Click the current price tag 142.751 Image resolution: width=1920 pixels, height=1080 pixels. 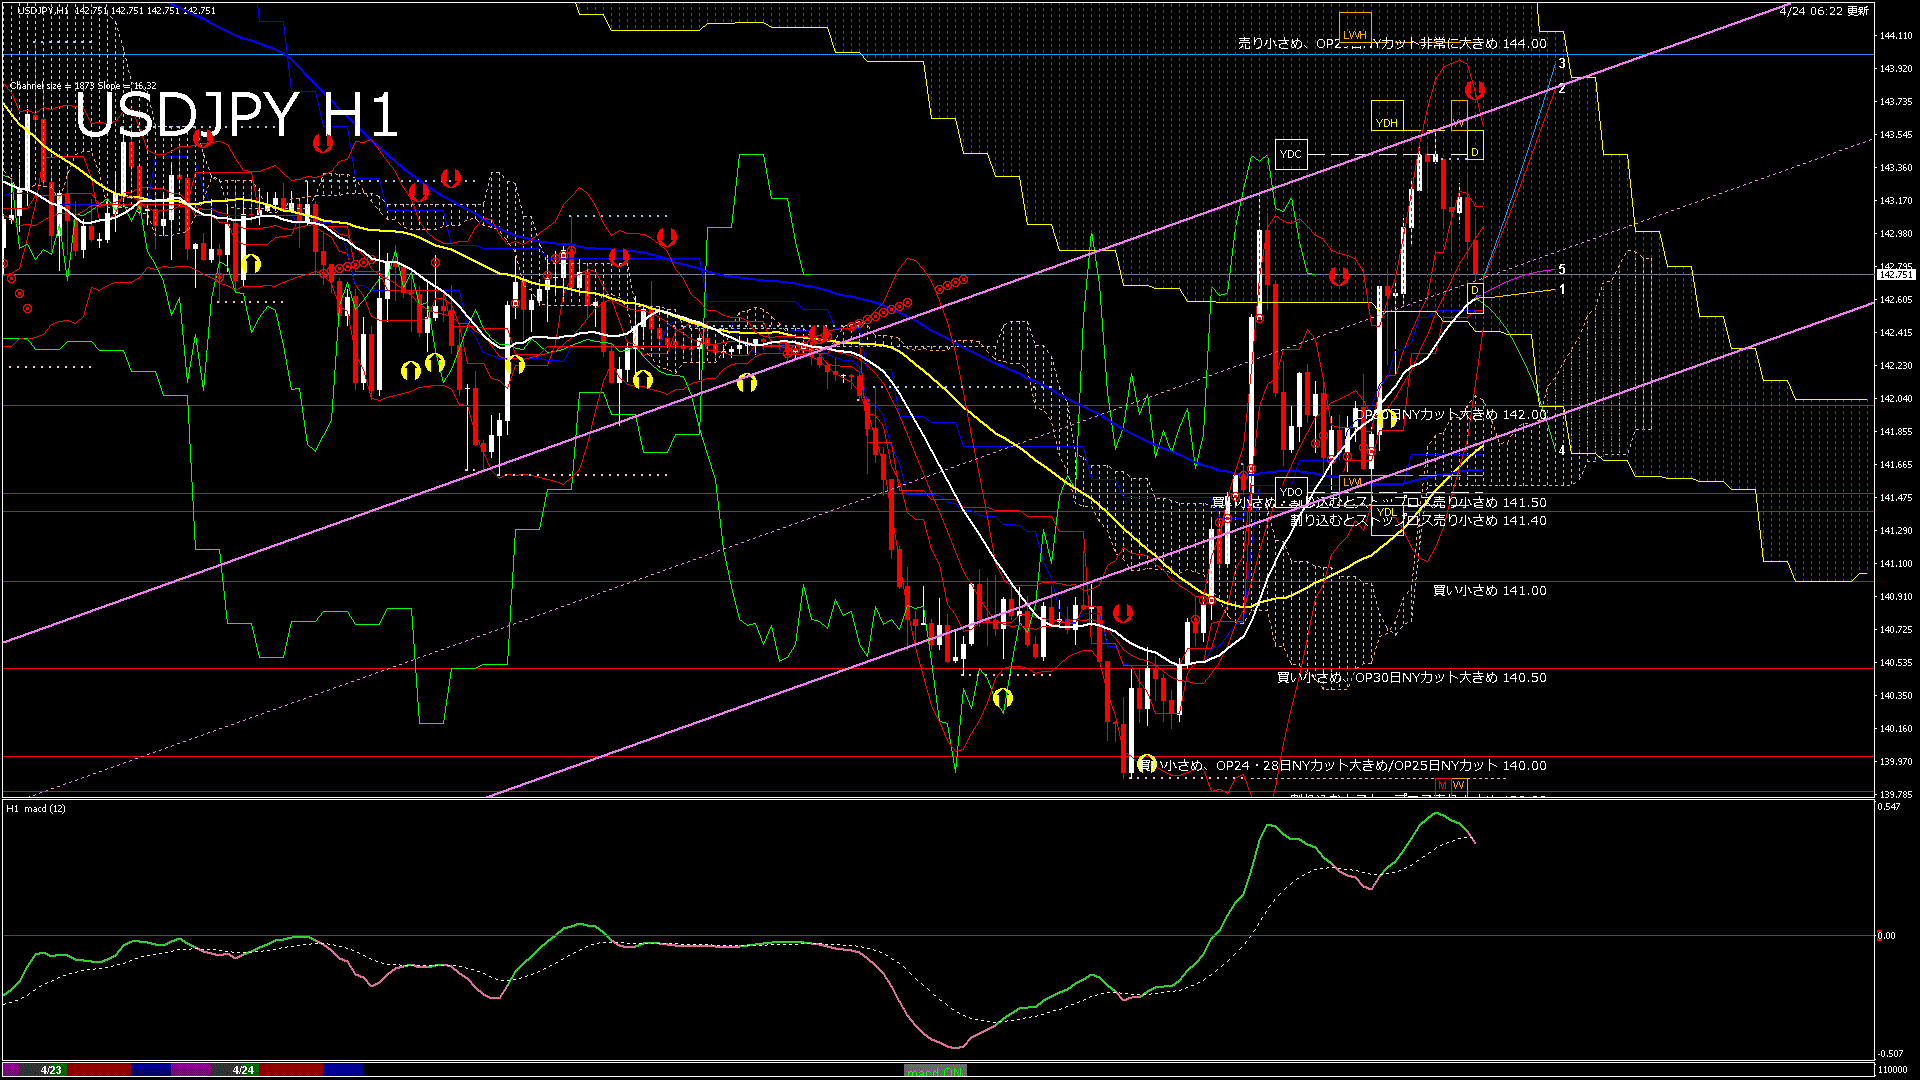[x=1895, y=274]
